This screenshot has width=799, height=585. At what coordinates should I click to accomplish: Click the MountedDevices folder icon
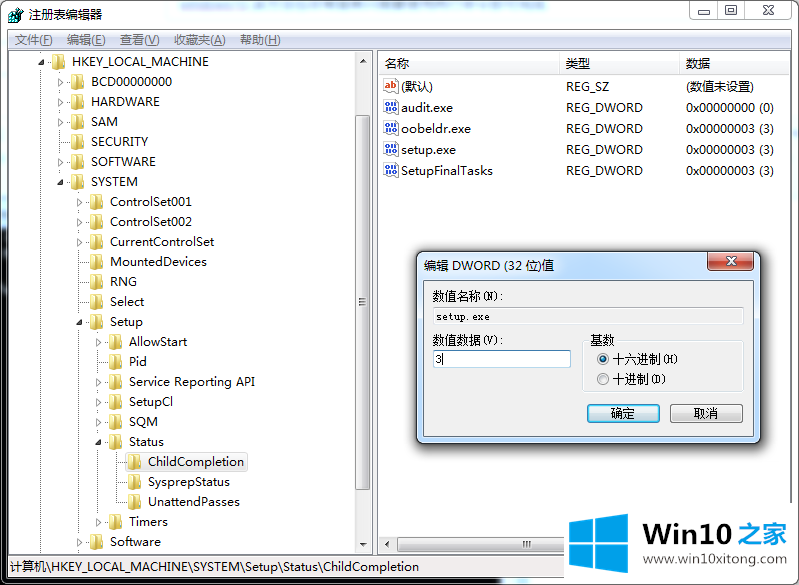point(96,262)
